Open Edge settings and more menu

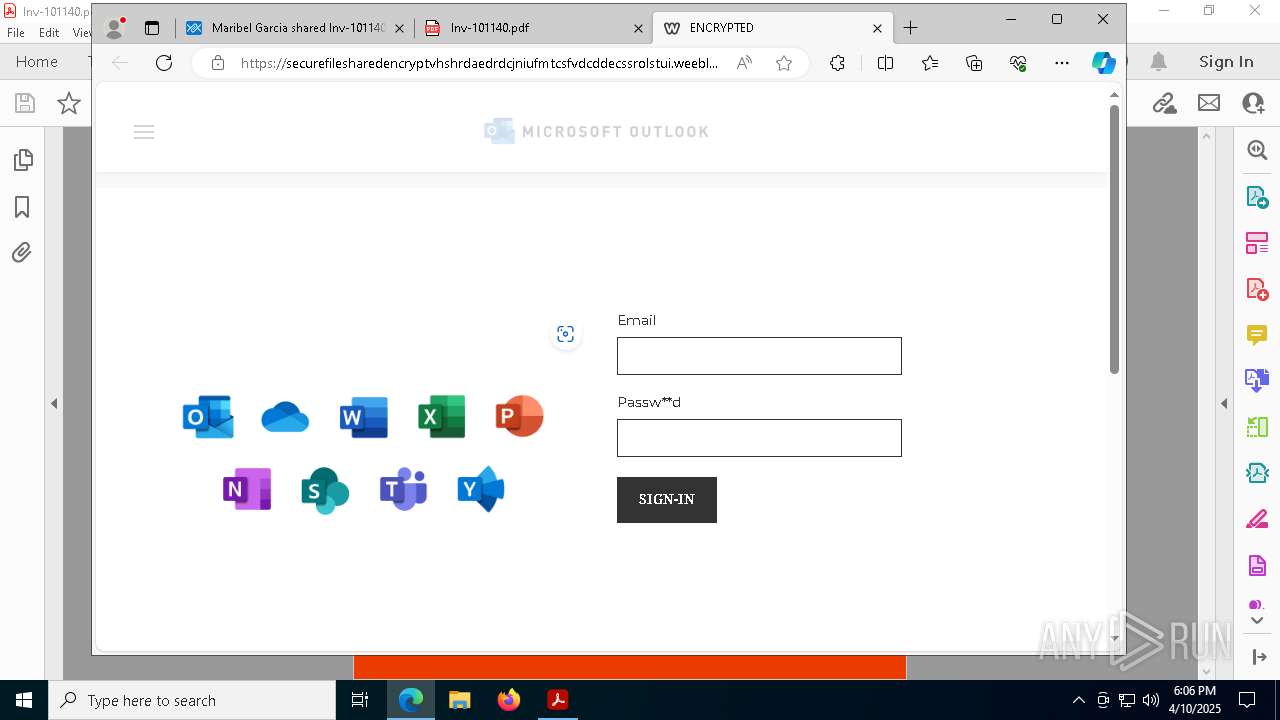pos(1062,63)
